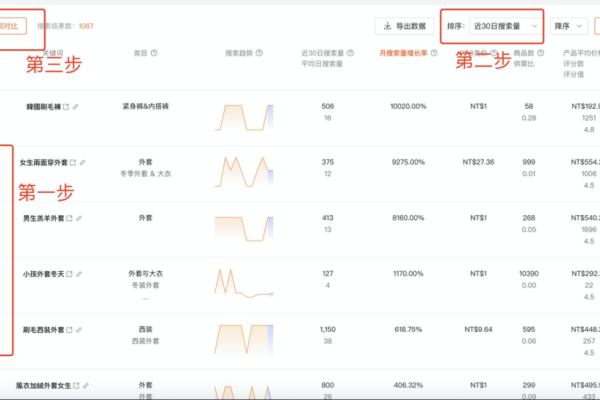Click chain link icon beside 小孩外套冬天

point(79,274)
